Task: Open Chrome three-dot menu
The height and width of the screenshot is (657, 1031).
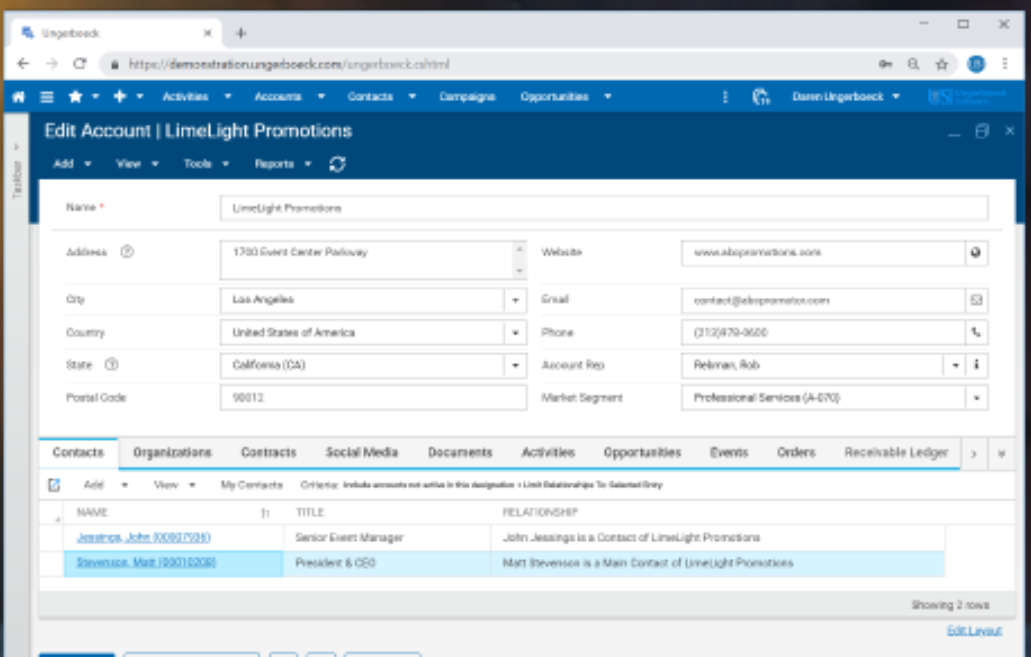Action: click(1005, 64)
